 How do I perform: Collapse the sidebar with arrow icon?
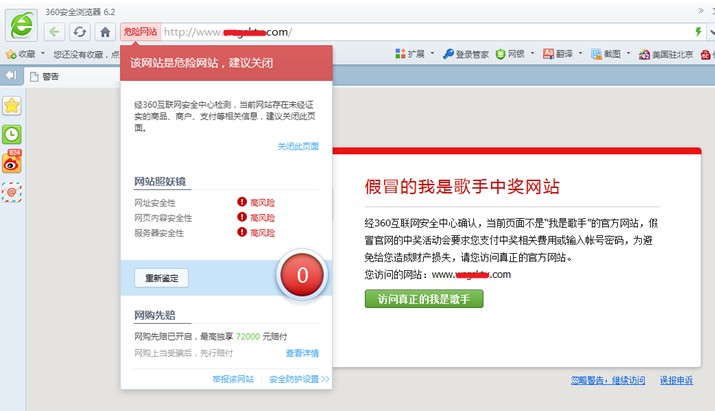[10, 75]
